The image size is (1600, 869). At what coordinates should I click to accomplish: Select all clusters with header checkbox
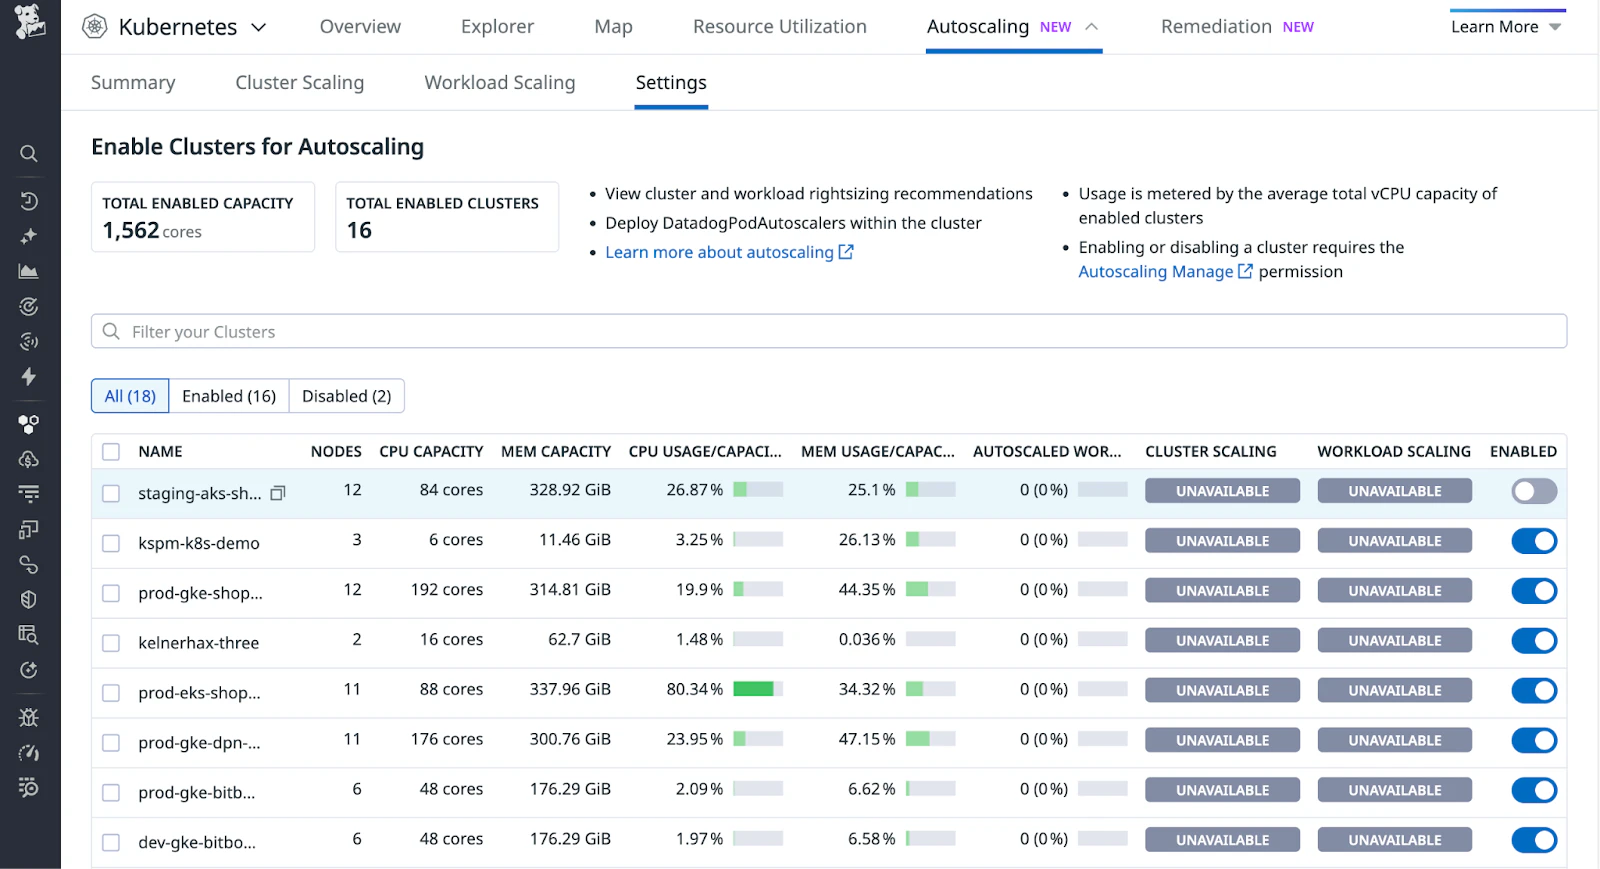[x=111, y=452]
